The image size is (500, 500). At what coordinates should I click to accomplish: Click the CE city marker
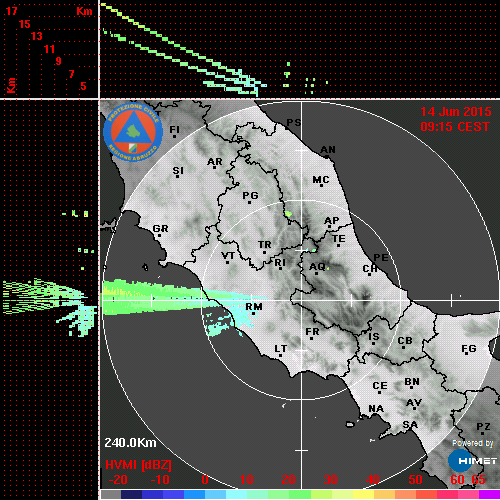click(x=380, y=386)
